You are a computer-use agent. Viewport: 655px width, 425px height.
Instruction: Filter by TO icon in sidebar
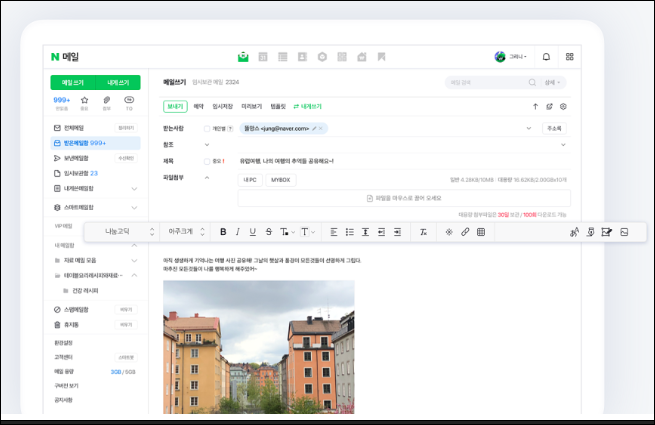pos(129,100)
